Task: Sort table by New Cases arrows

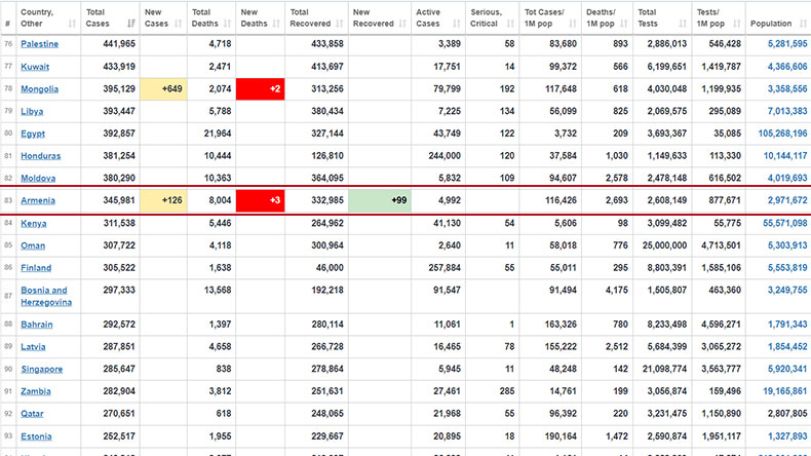Action: pos(178,24)
